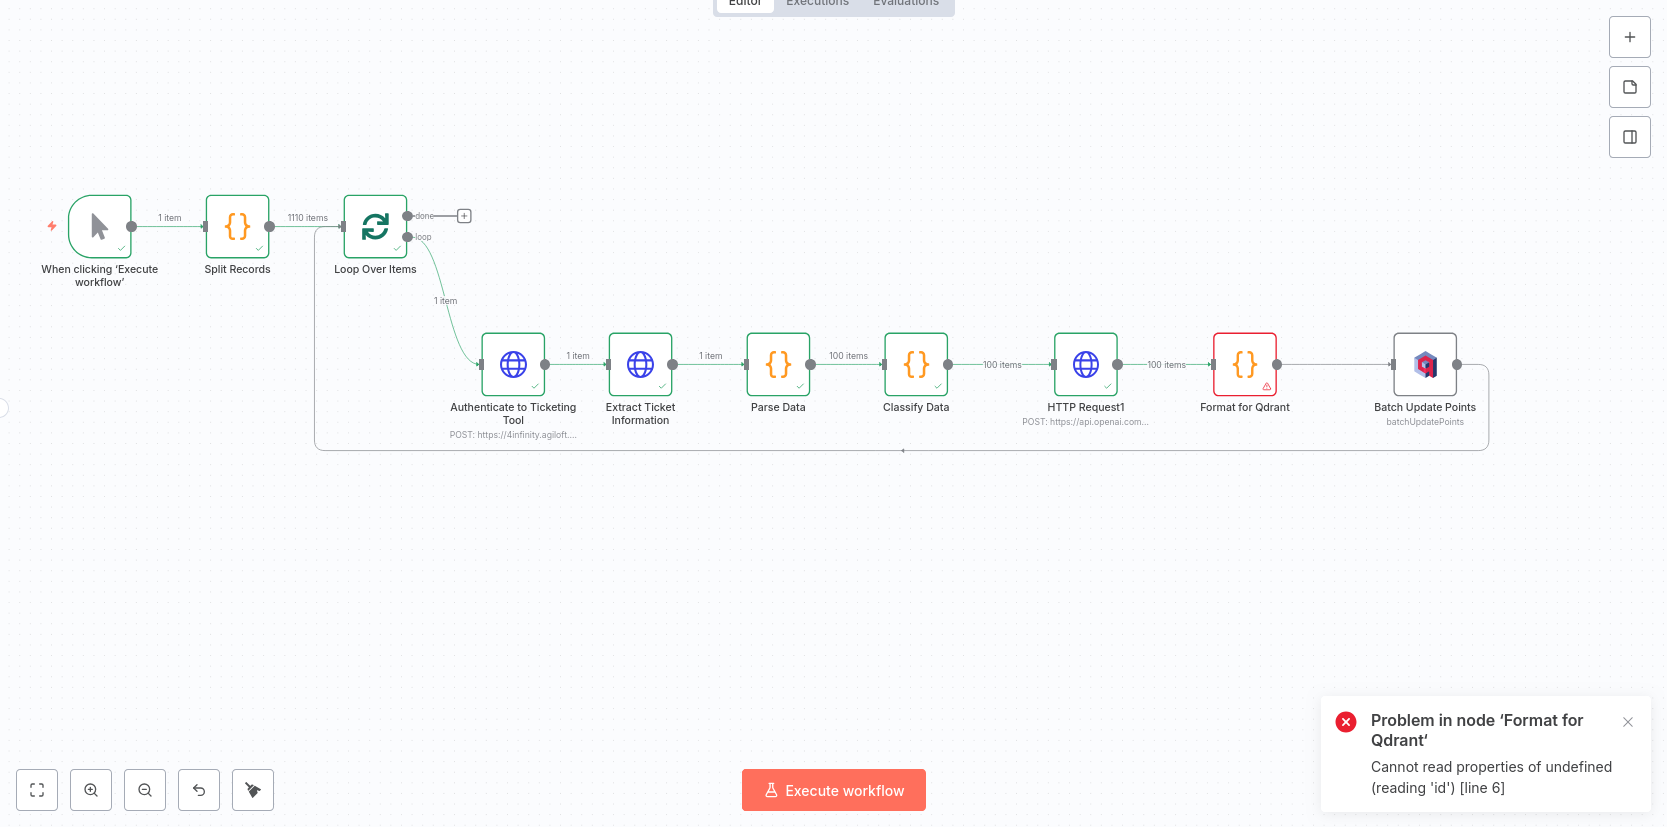Zoom out of the canvas
The height and width of the screenshot is (827, 1667).
(x=145, y=790)
